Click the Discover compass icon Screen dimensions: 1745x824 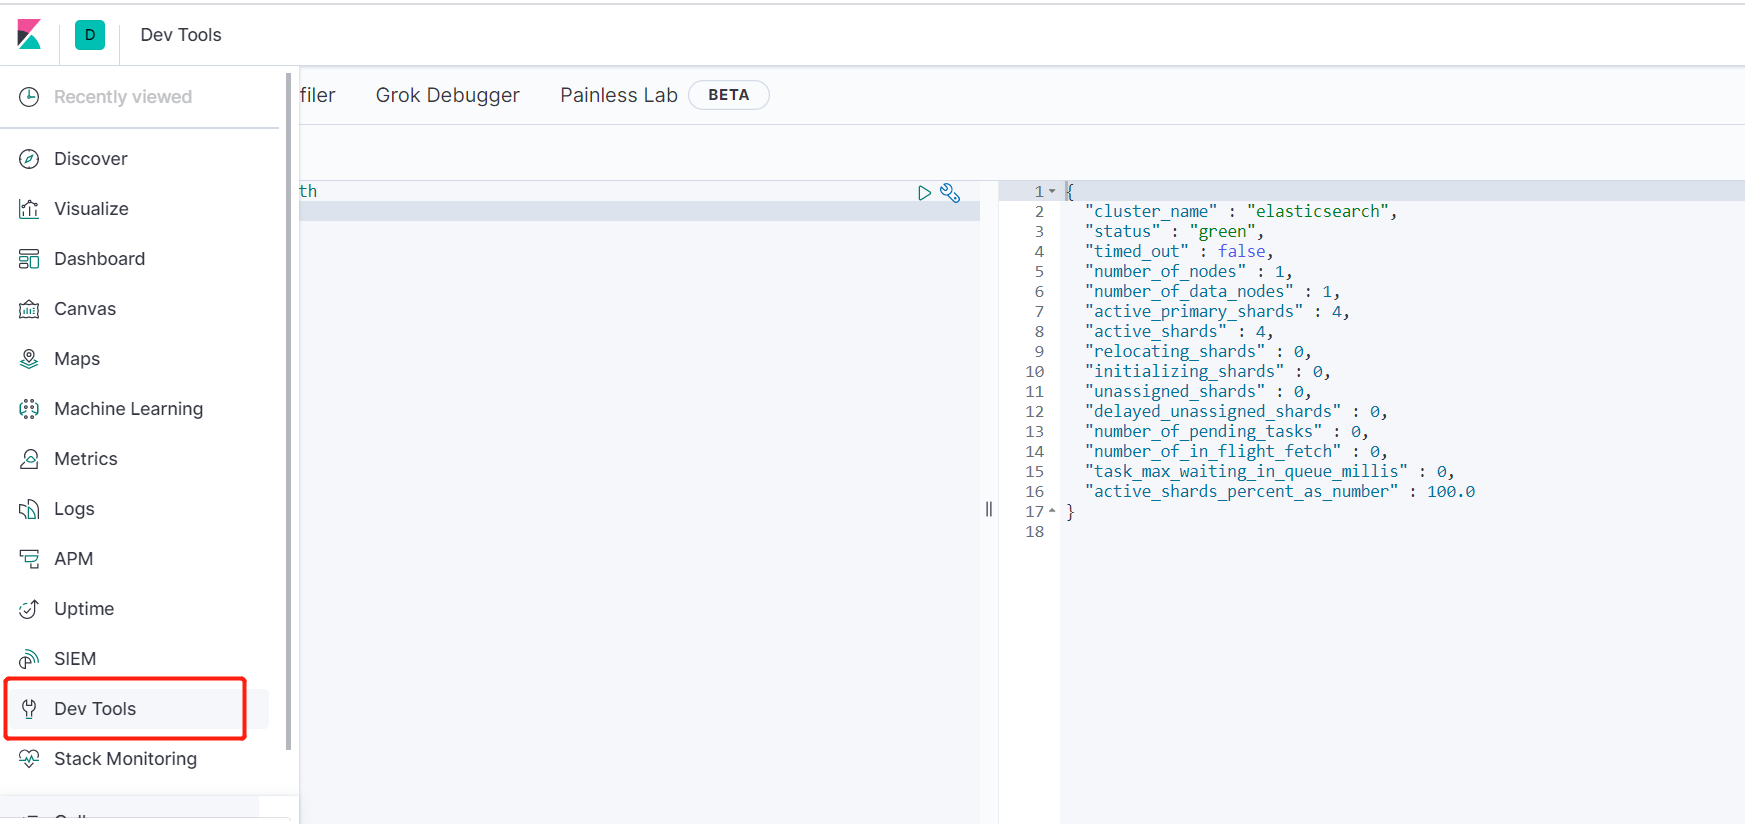pos(29,159)
